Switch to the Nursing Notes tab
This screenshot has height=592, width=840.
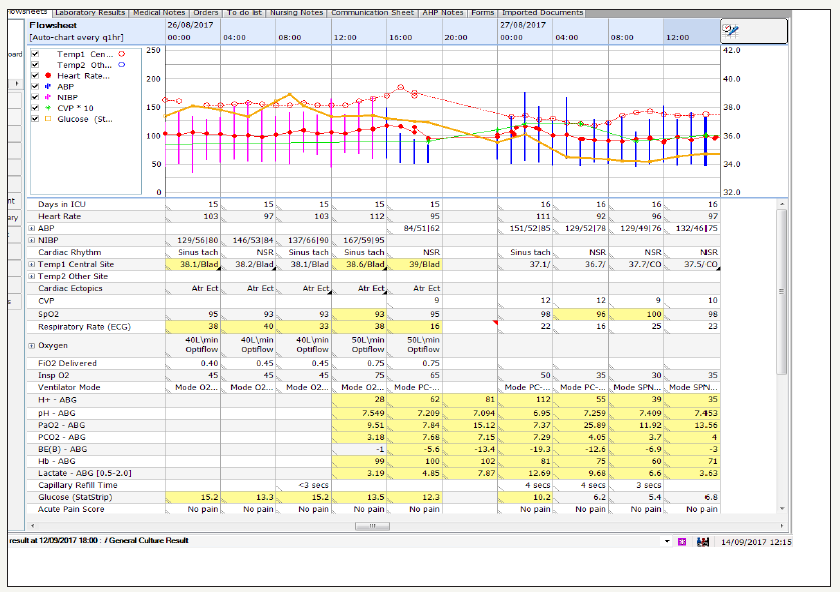pyautogui.click(x=295, y=13)
